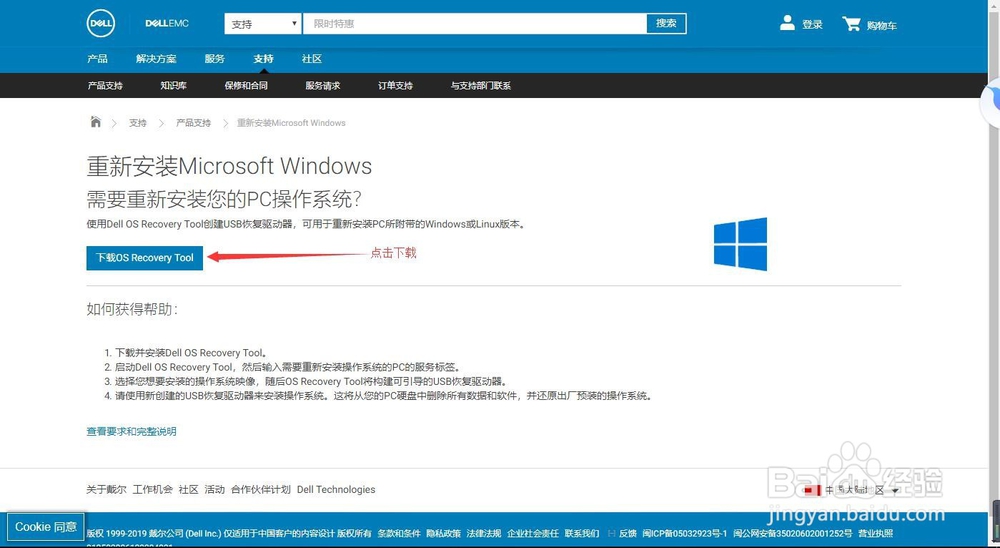The height and width of the screenshot is (548, 1000).
Task: Click the Cookie 同意 button
Action: pos(46,527)
